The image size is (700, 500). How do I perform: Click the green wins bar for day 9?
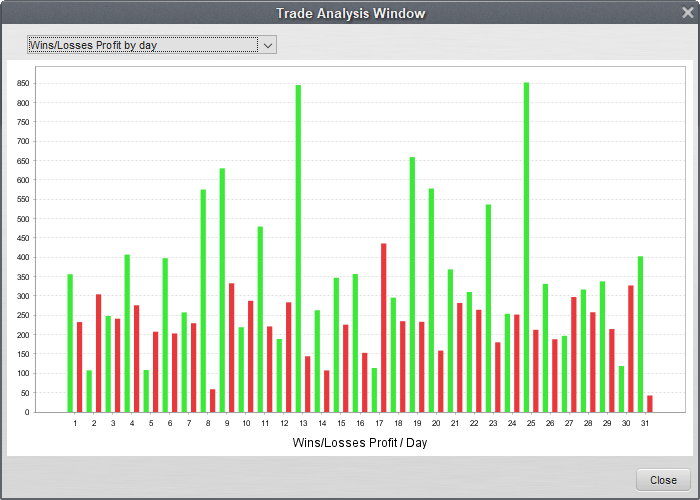coord(222,290)
